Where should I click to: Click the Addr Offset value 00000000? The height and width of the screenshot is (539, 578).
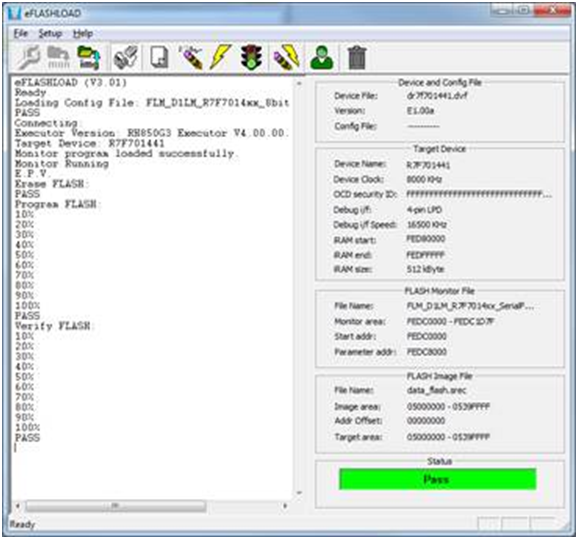[x=426, y=421]
